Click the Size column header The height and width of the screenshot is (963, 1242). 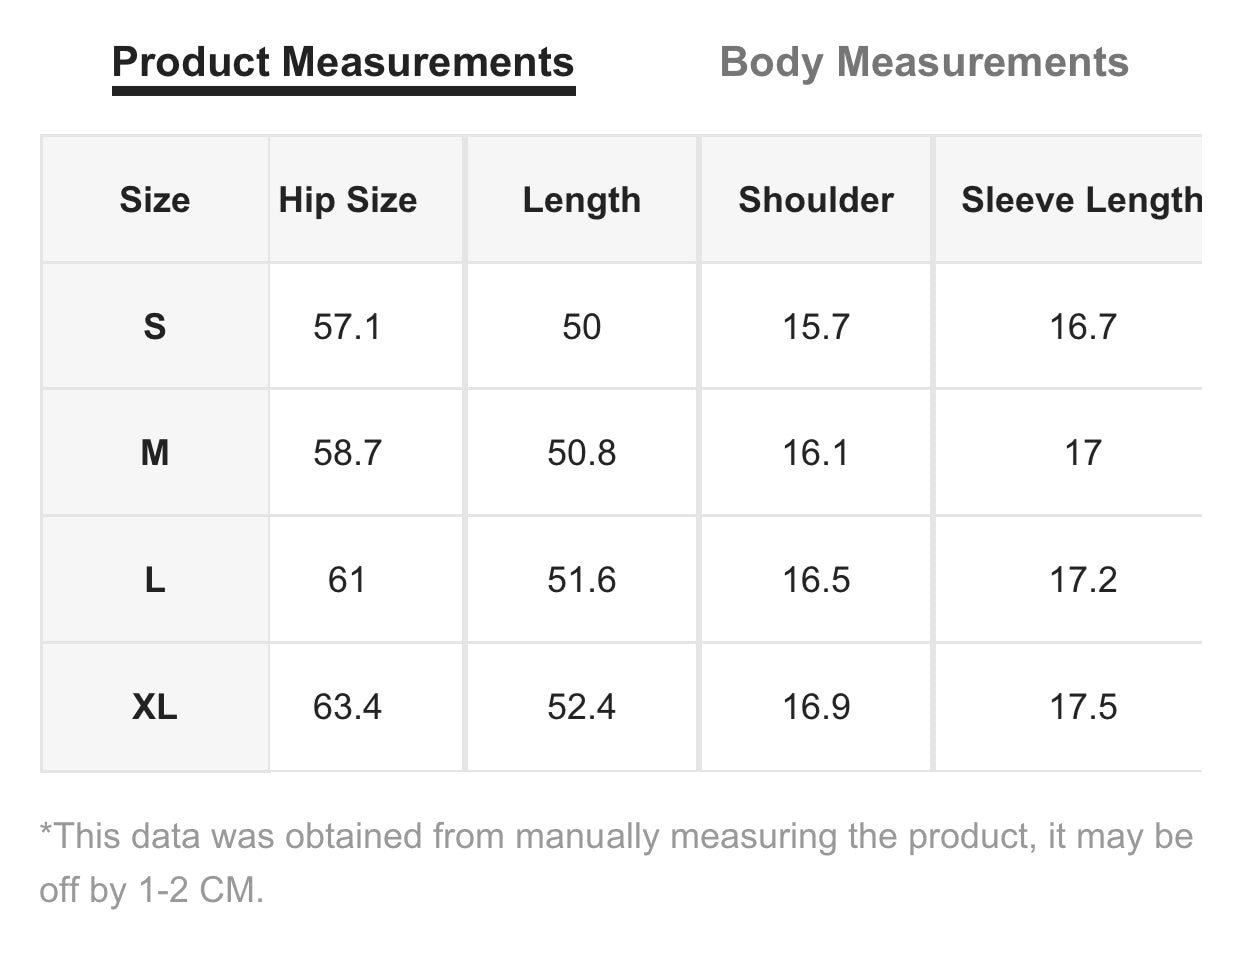[155, 200]
